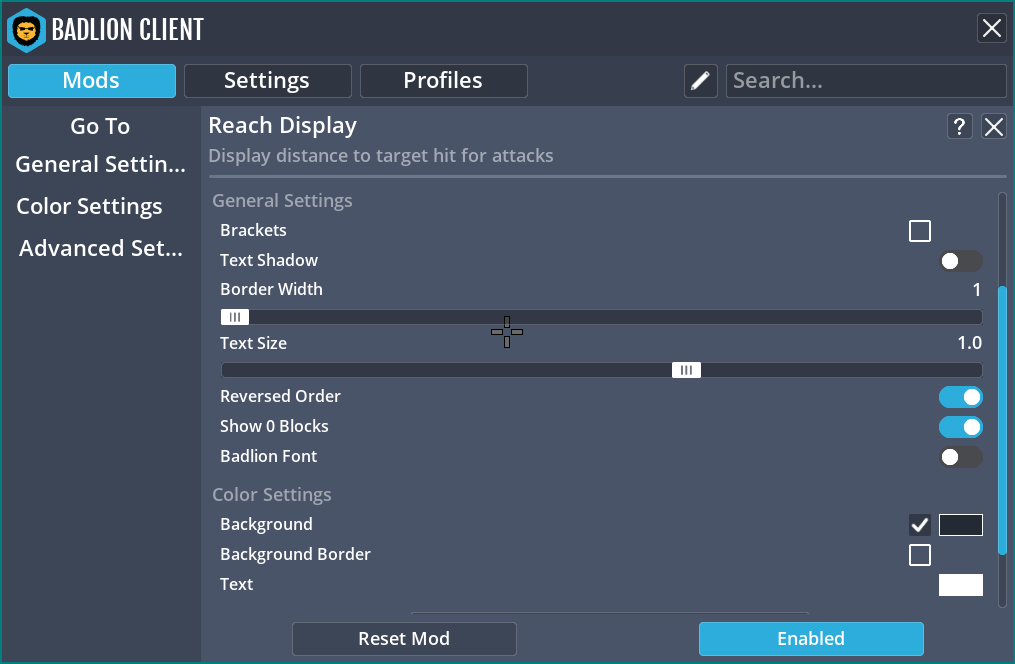This screenshot has height=664, width=1015.
Task: Jump to Color Settings in sidebar
Action: [x=89, y=206]
